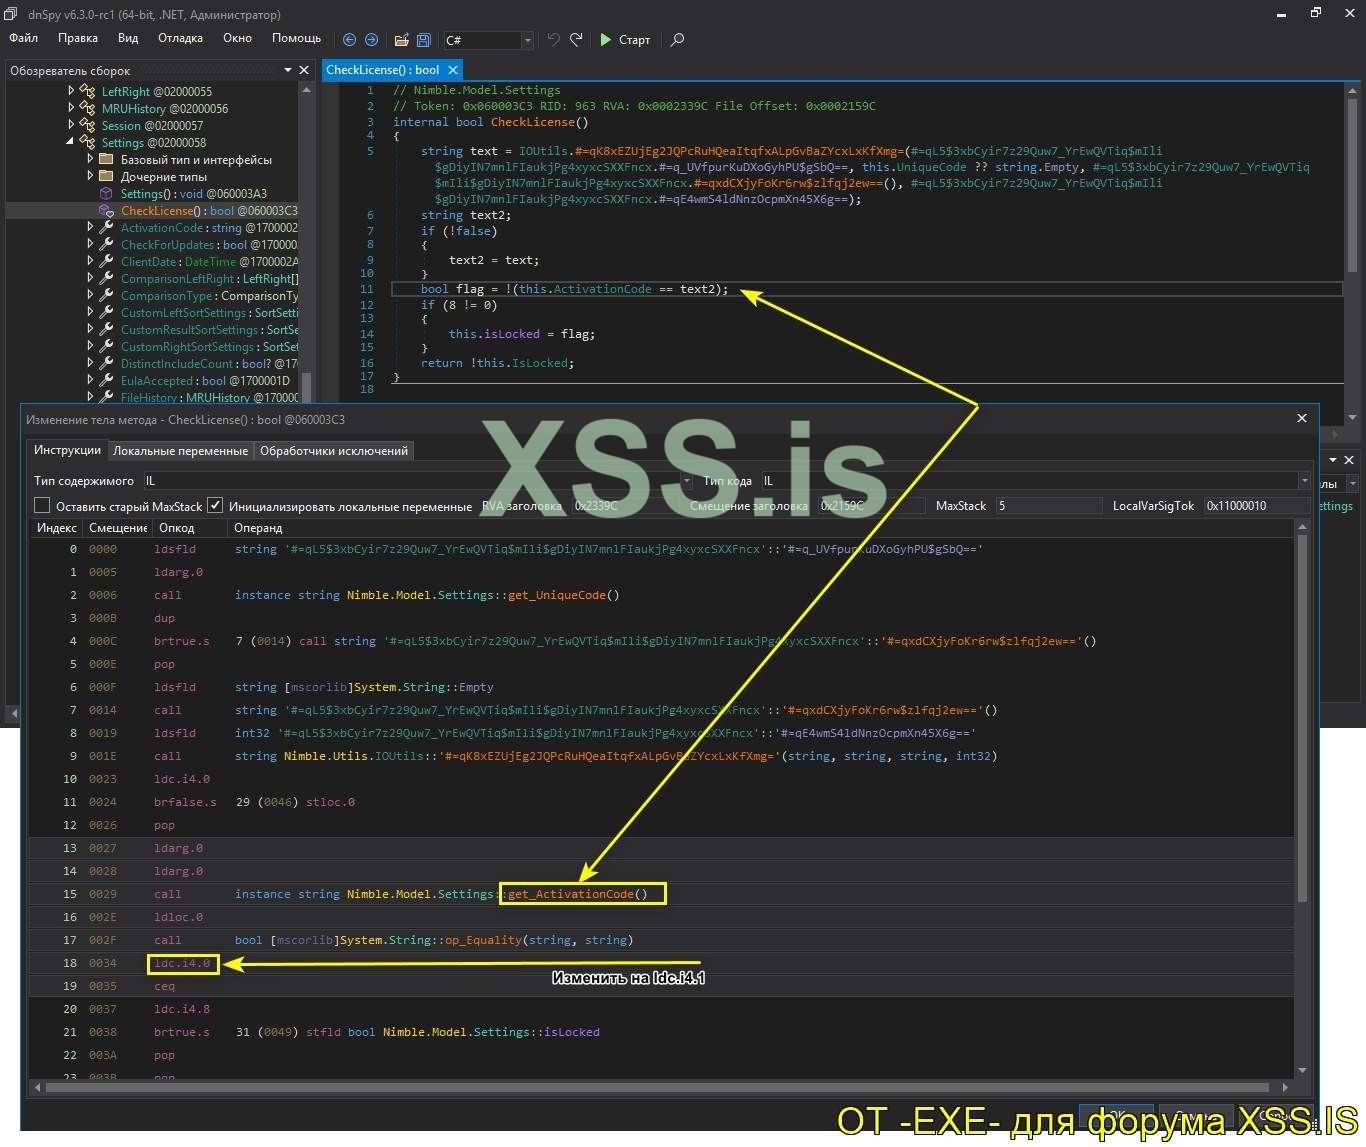
Task: Close the CheckLicense() document tab
Action: point(453,70)
